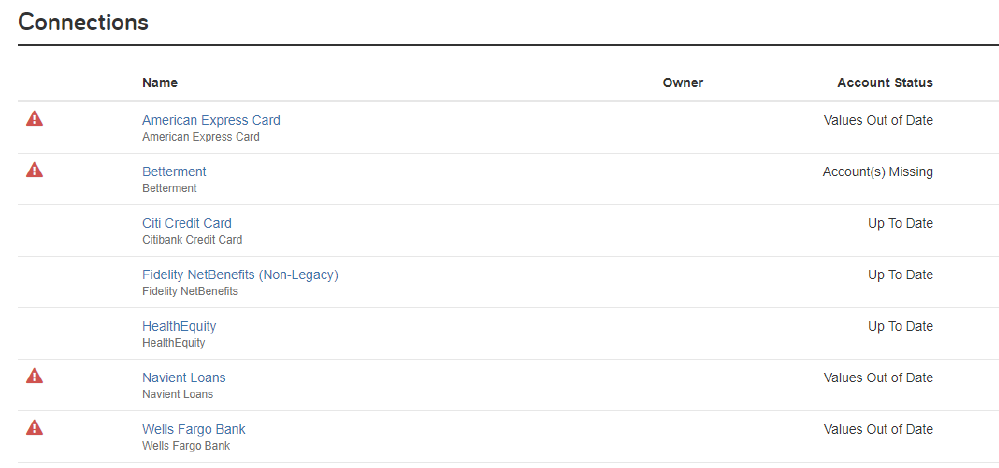Click the red alert triangle next to Betterment
The height and width of the screenshot is (468, 999).
pos(34,170)
